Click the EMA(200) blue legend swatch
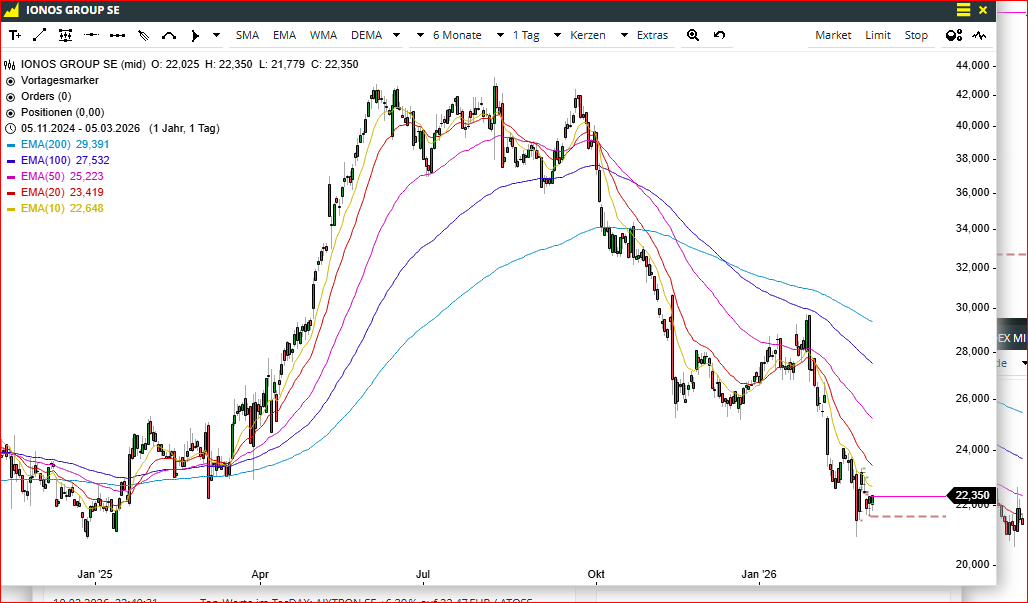Screen dimensions: 1028x603 pos(11,144)
